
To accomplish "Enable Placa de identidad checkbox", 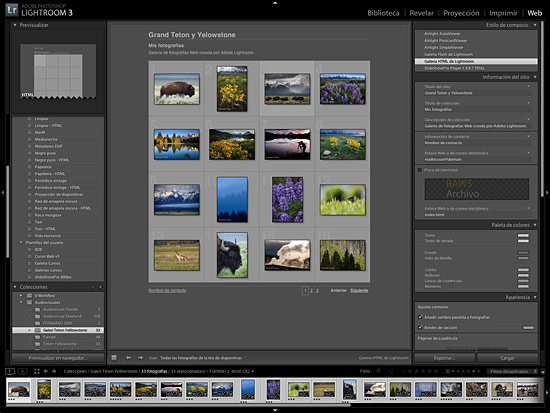I will pyautogui.click(x=420, y=170).
